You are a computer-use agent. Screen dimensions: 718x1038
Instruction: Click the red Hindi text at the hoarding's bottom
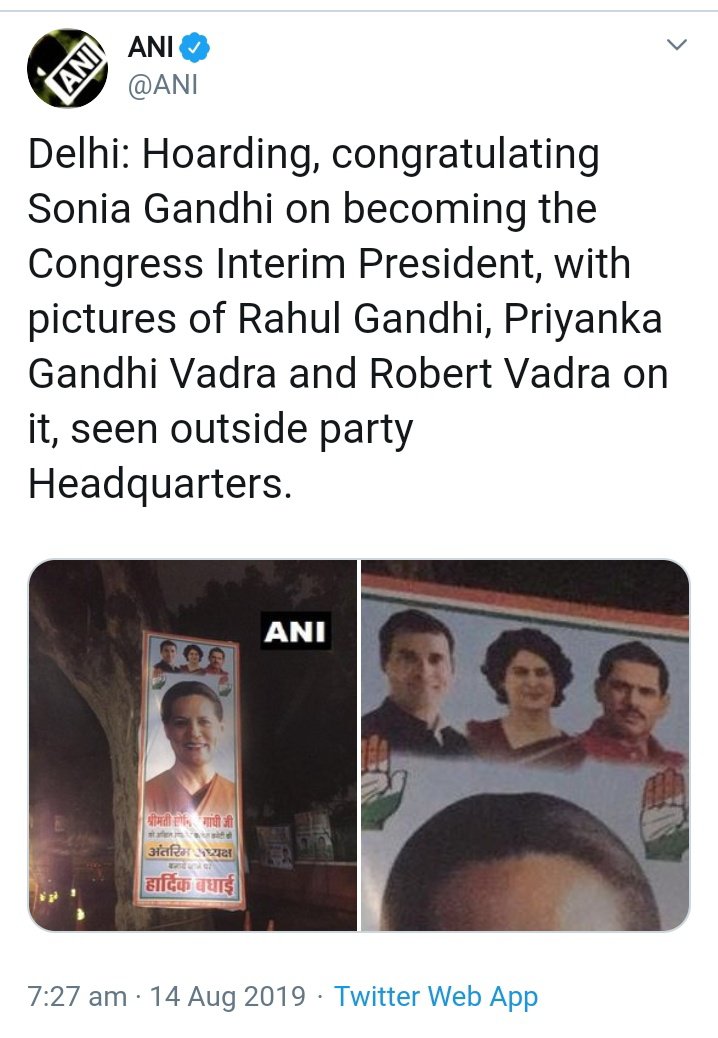click(x=190, y=884)
